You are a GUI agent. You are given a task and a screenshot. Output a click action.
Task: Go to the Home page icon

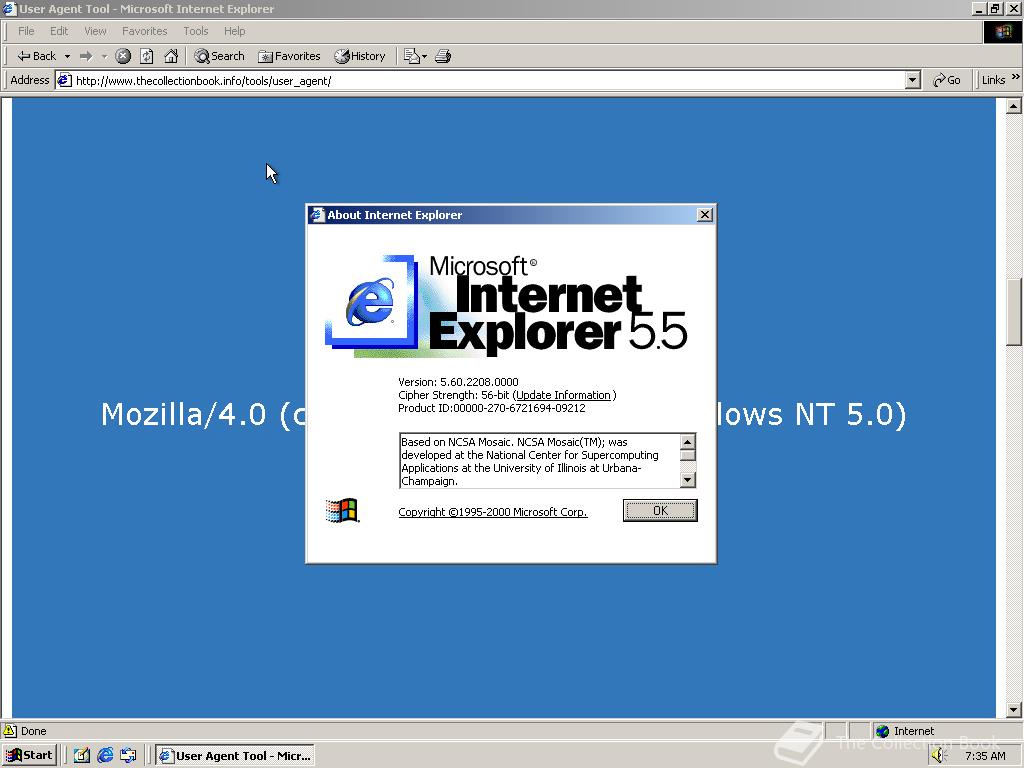[171, 56]
